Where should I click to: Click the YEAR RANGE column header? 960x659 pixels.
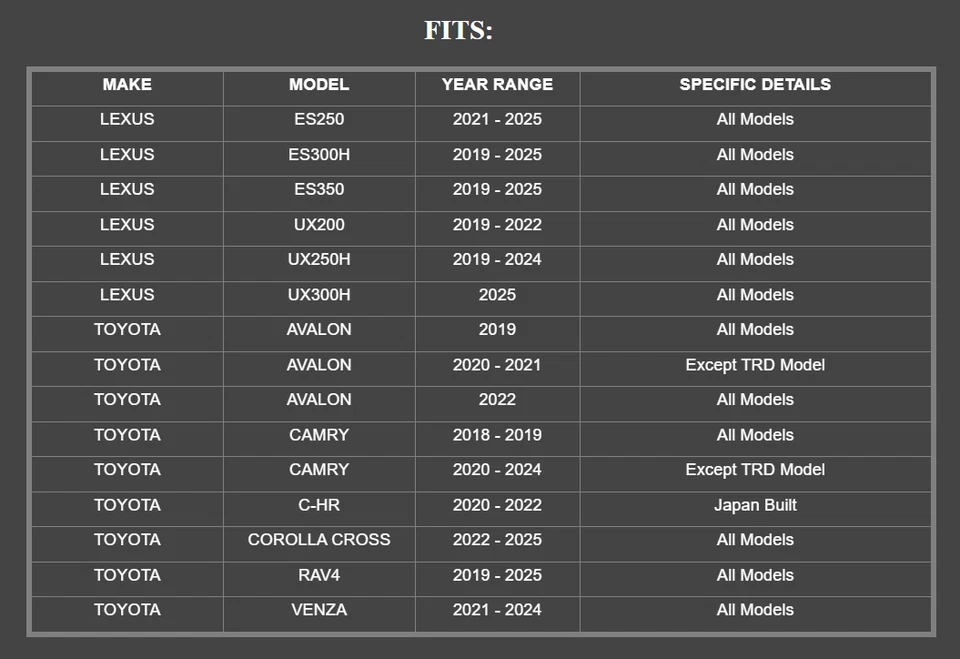497,85
